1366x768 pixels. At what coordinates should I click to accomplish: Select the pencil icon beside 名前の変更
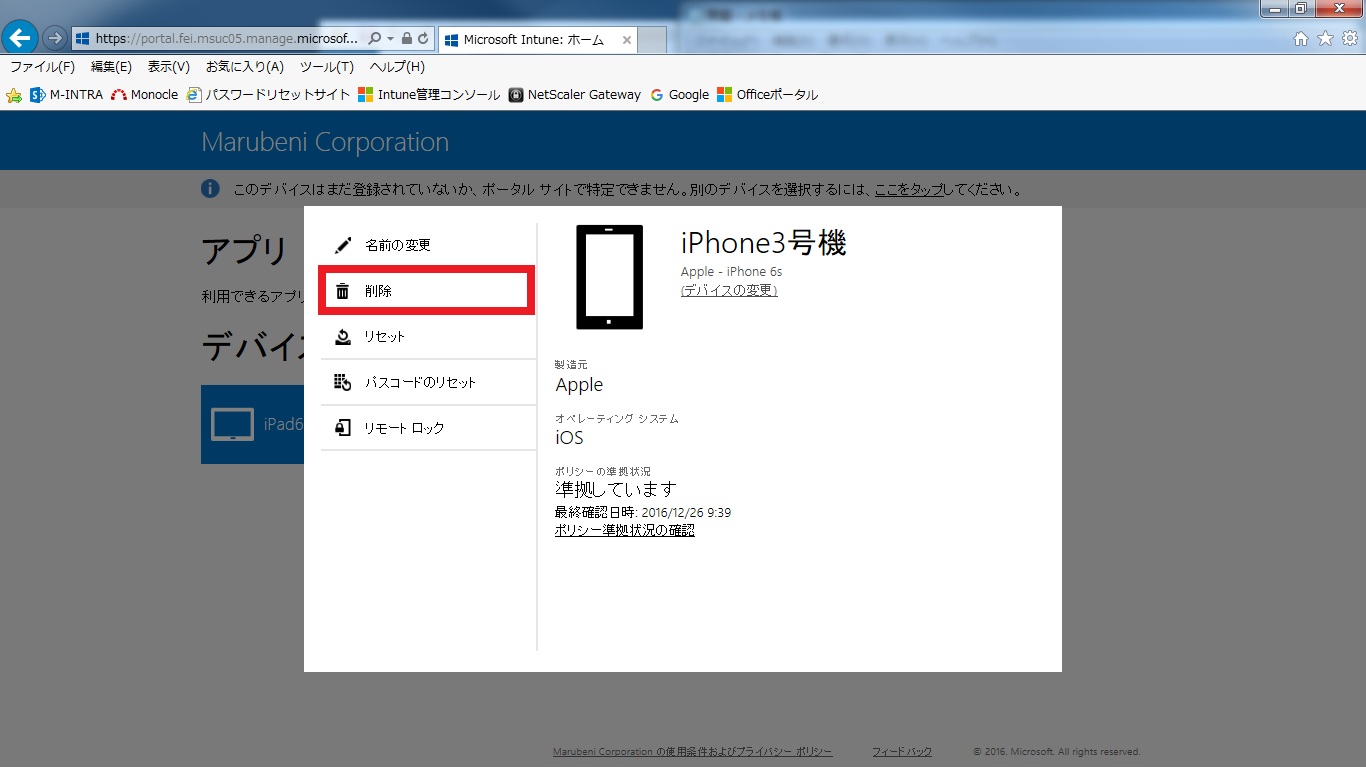[343, 243]
